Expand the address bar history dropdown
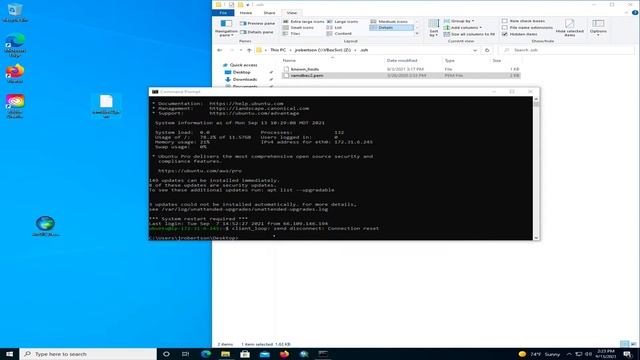Screen dimensions: 640x360 click(x=475, y=50)
